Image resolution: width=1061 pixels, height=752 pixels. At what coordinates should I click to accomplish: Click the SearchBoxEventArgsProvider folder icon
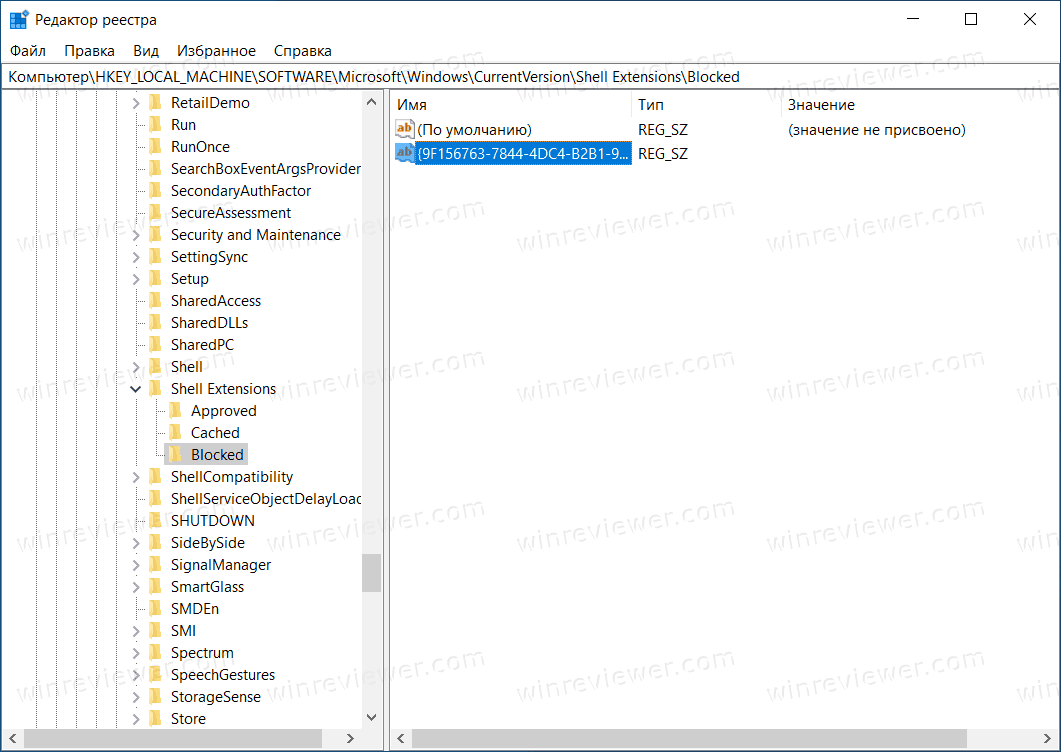156,169
